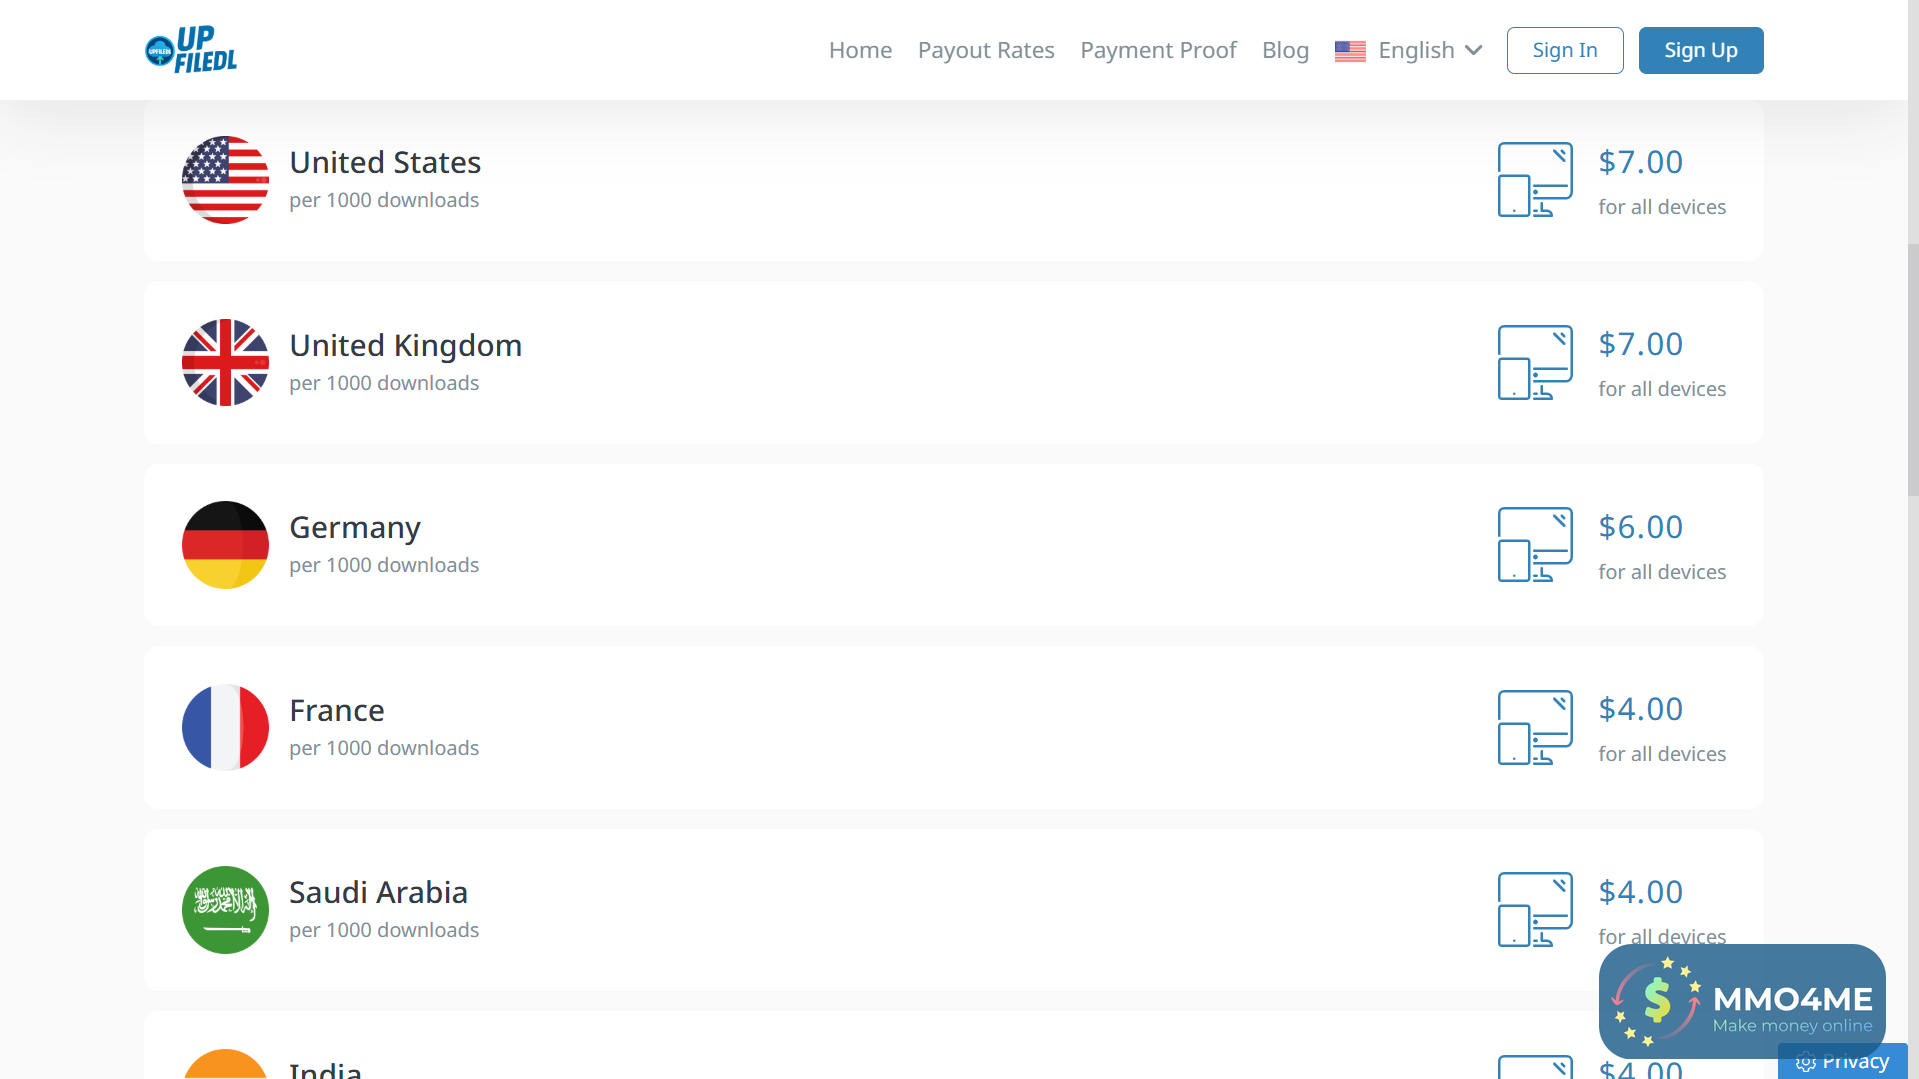Click the Germany flag icon
Viewport: 1919px width, 1079px height.
pos(225,545)
